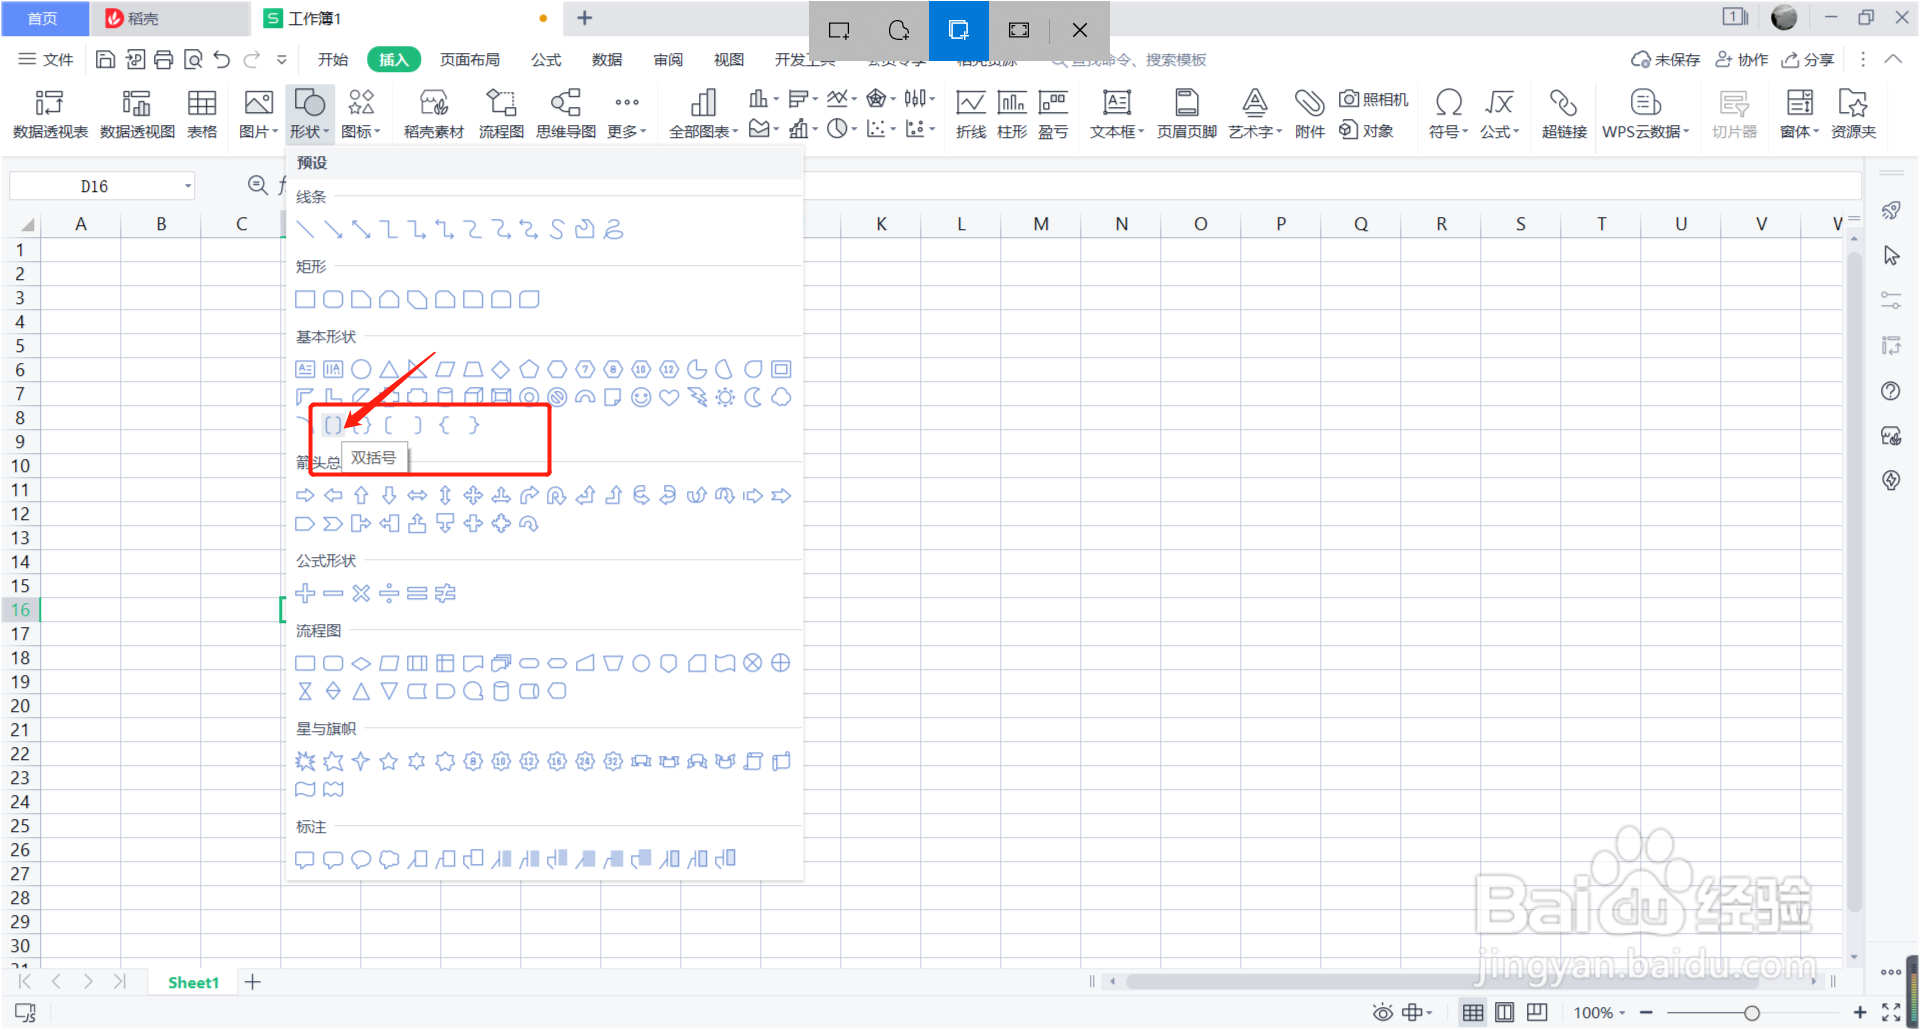Select the 5-point star shape
Screen dimensions: 1920x1030
click(x=389, y=761)
